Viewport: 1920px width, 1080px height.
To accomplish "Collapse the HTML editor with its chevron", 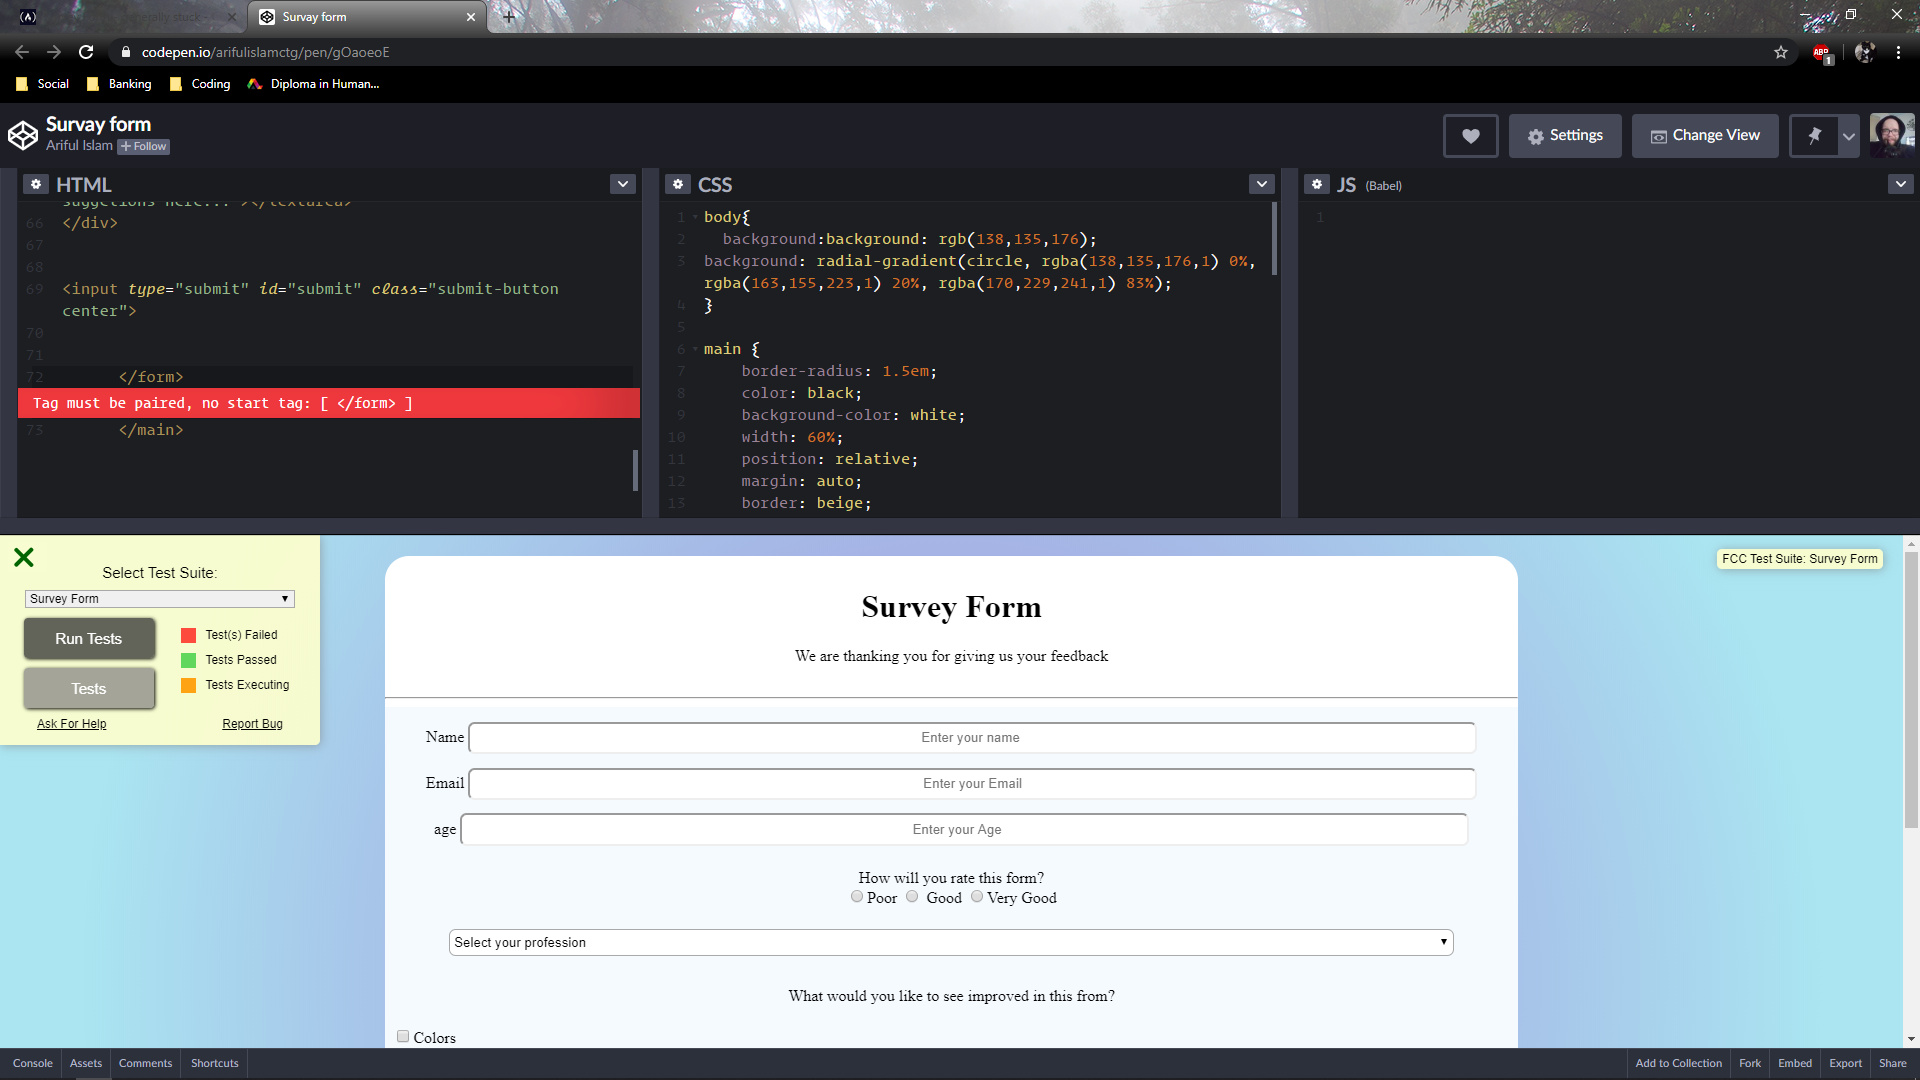I will click(622, 184).
